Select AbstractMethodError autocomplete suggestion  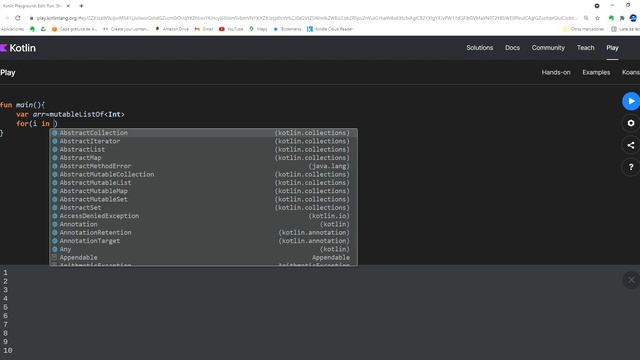pyautogui.click(x=203, y=166)
